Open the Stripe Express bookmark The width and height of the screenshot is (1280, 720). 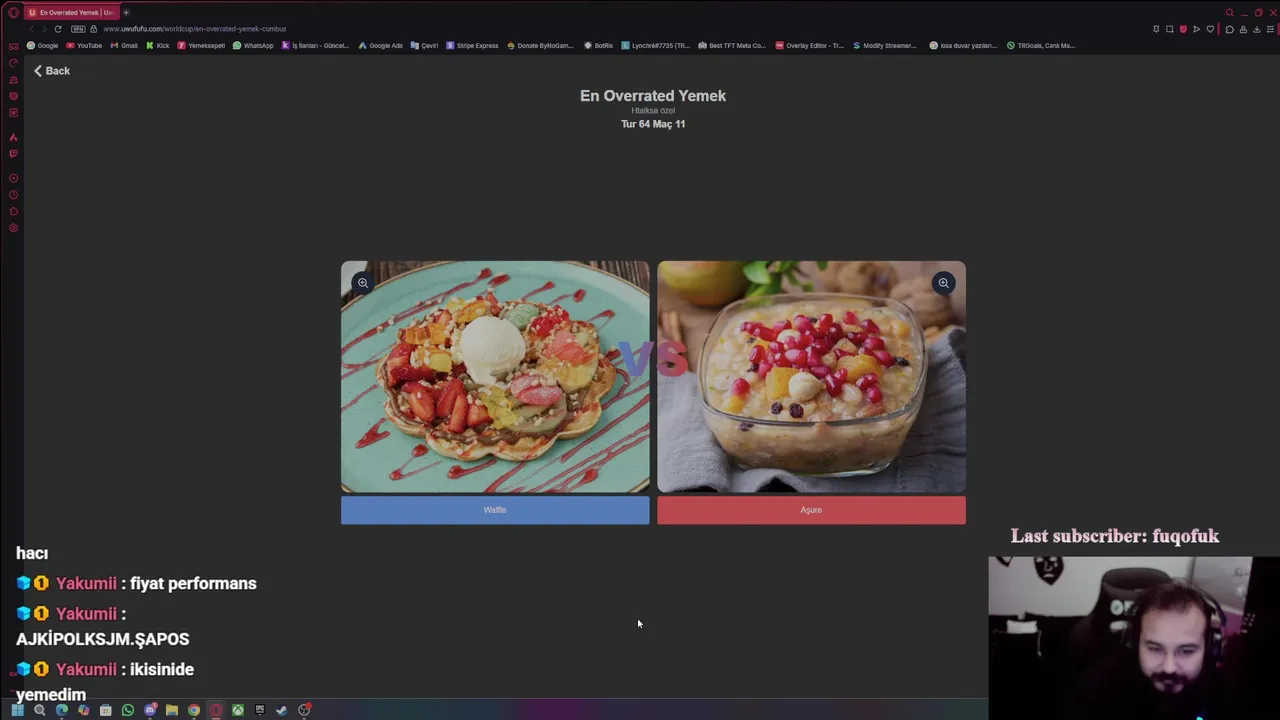[472, 45]
